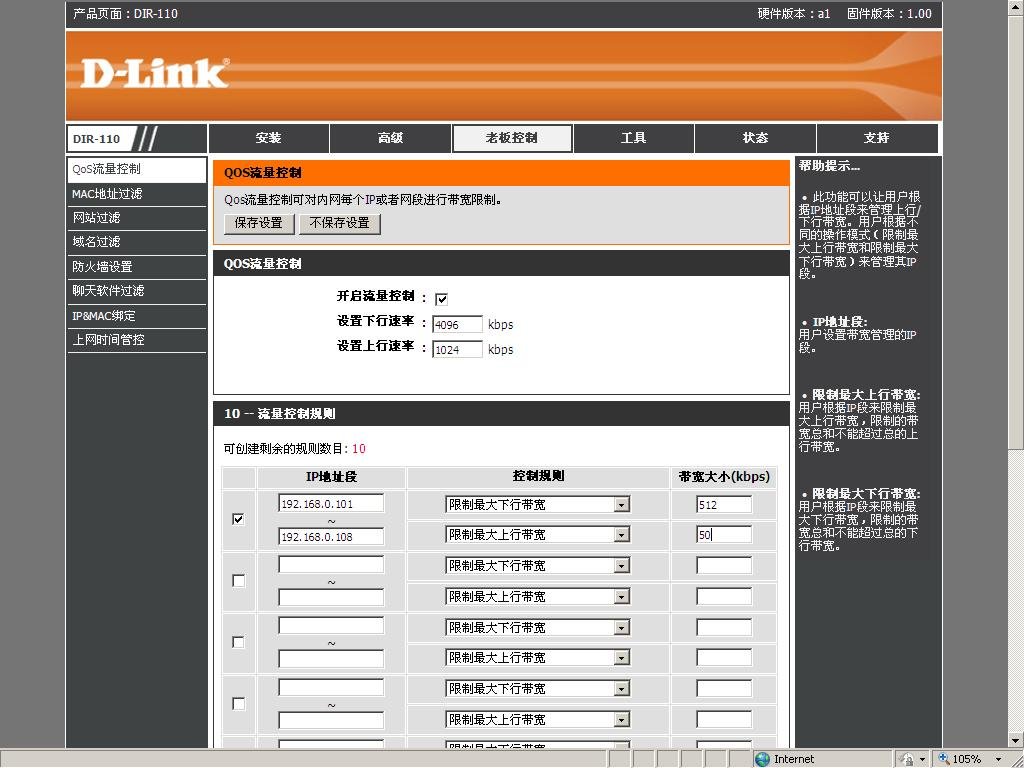Enable the second QoS rule checkbox

coord(237,580)
